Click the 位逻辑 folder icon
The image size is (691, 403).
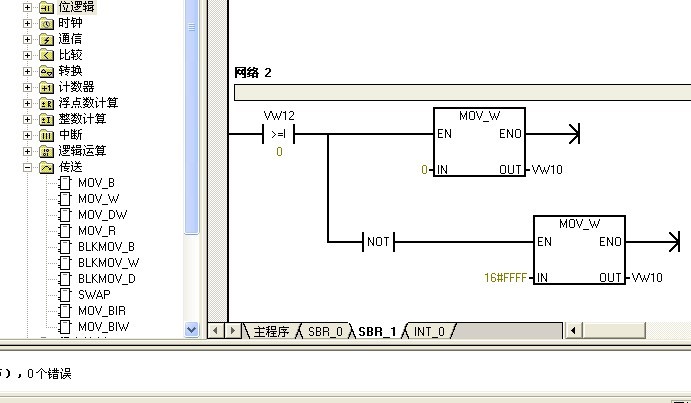pyautogui.click(x=46, y=7)
